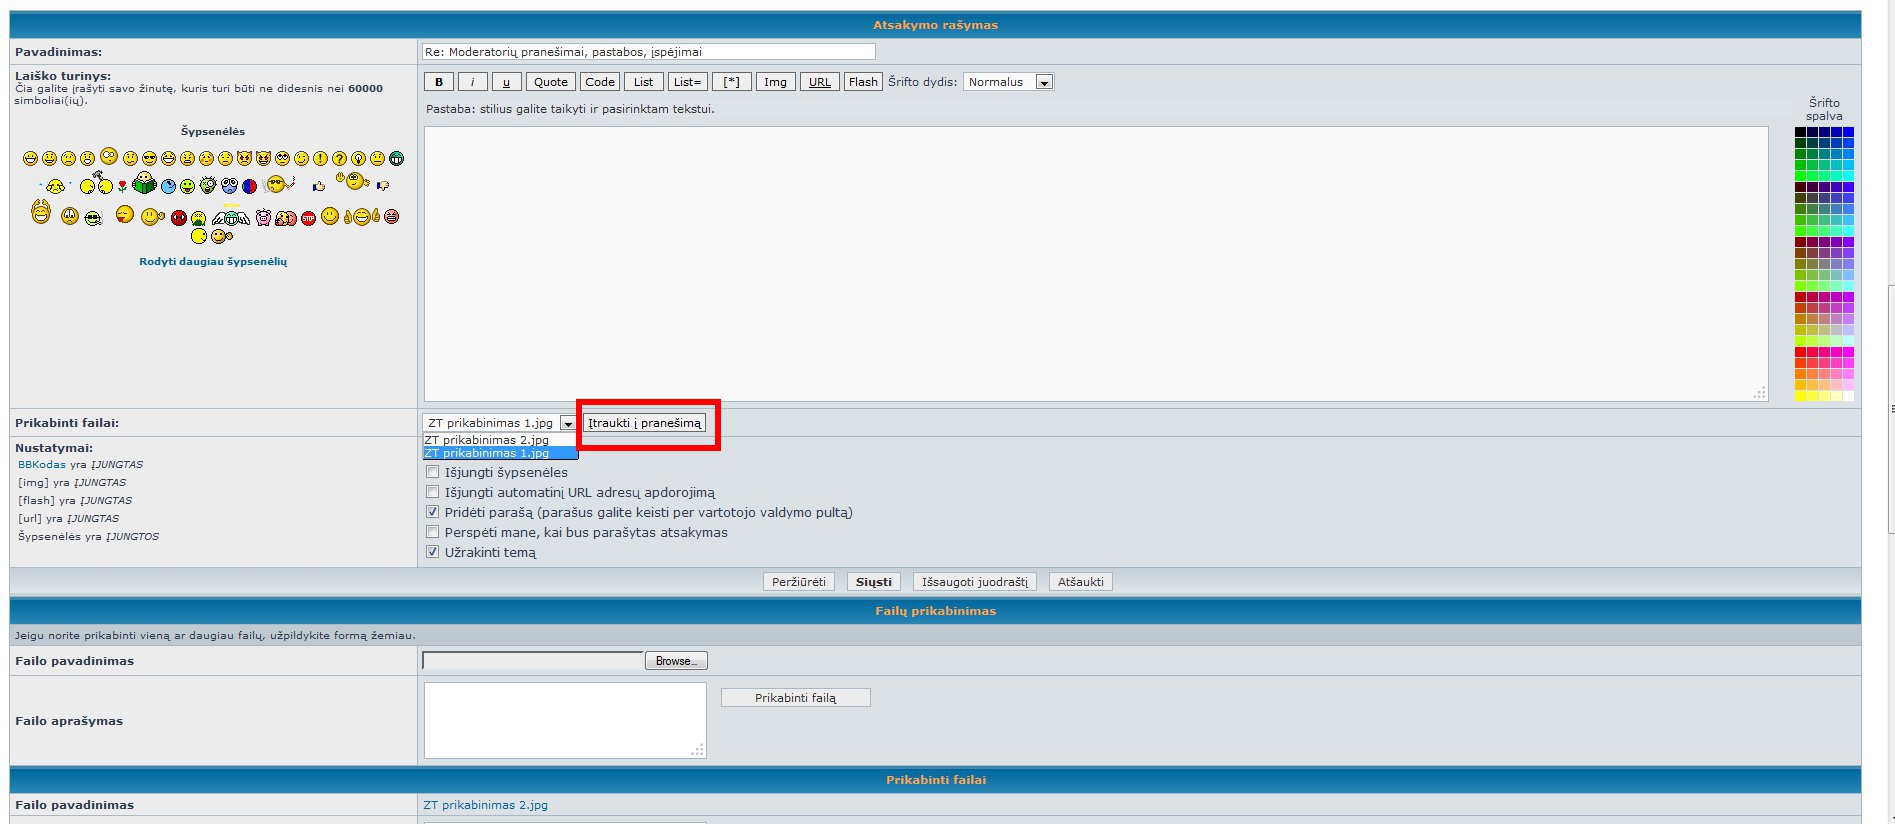1895x824 pixels.
Task: Toggle bold B formatting button
Action: point(438,82)
